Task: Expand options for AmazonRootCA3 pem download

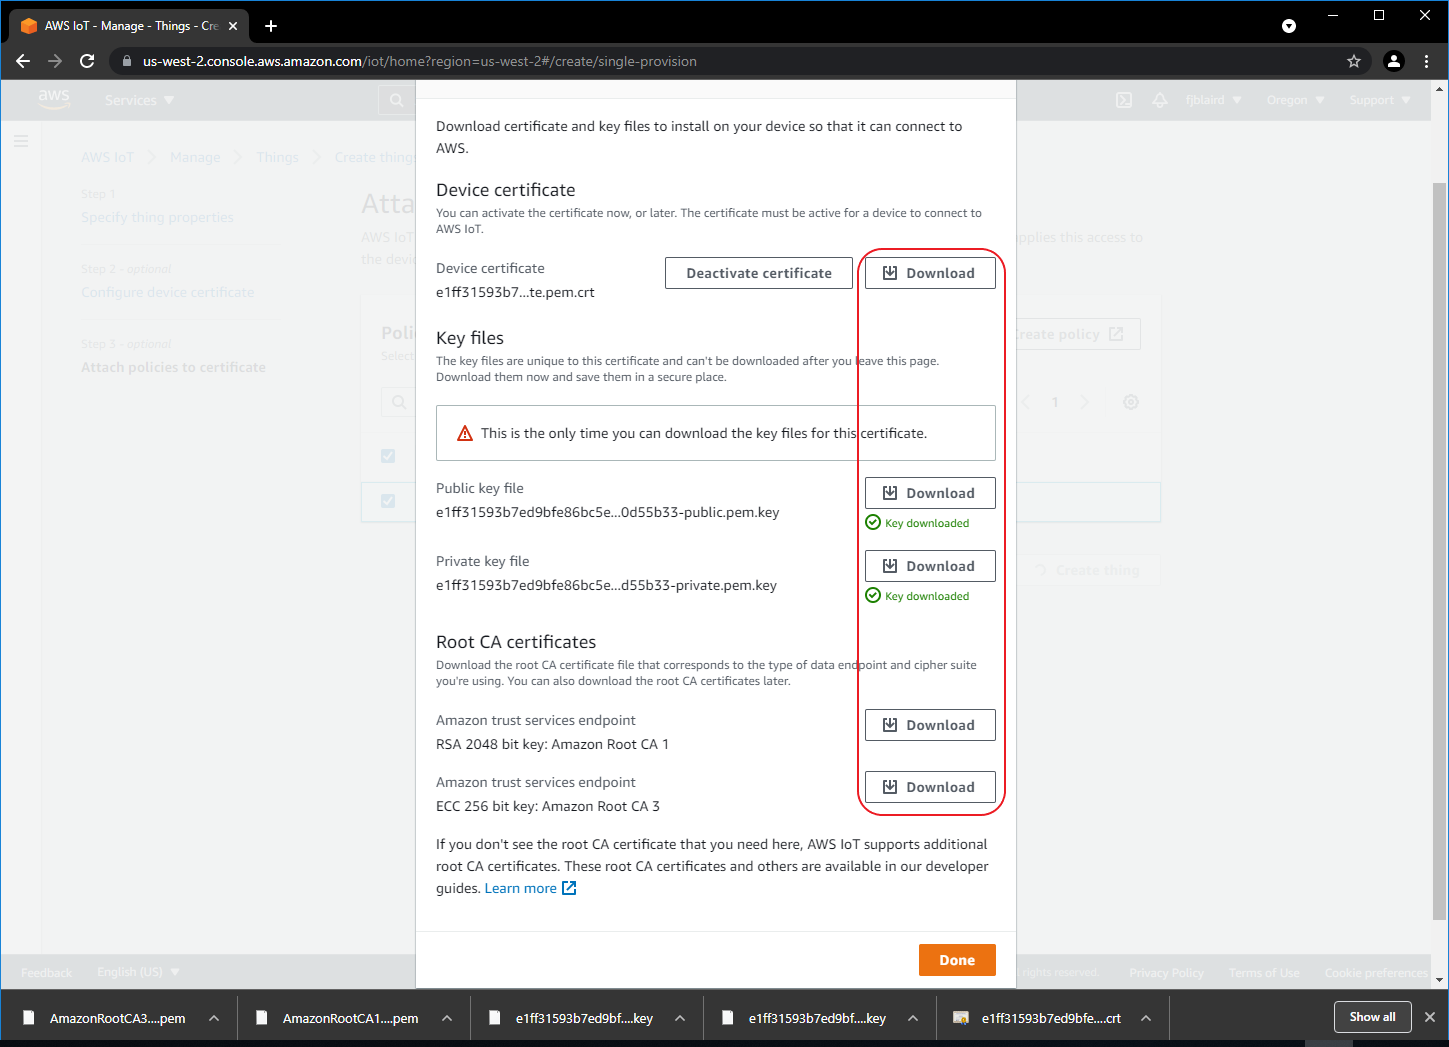Action: [x=214, y=1018]
